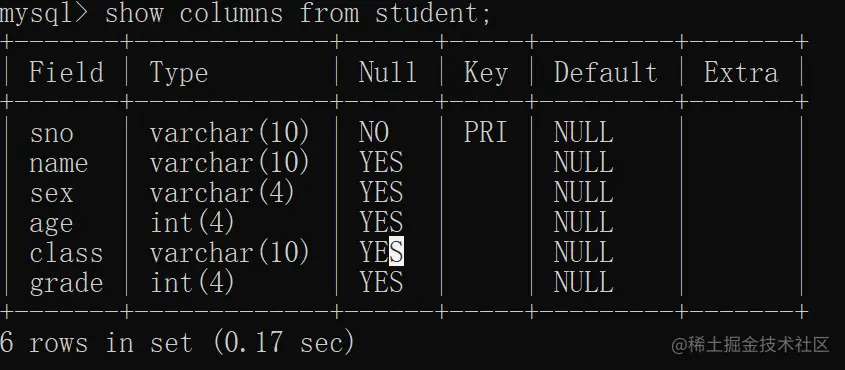845x370 pixels.
Task: Click the Key column header
Action: pyautogui.click(x=486, y=74)
